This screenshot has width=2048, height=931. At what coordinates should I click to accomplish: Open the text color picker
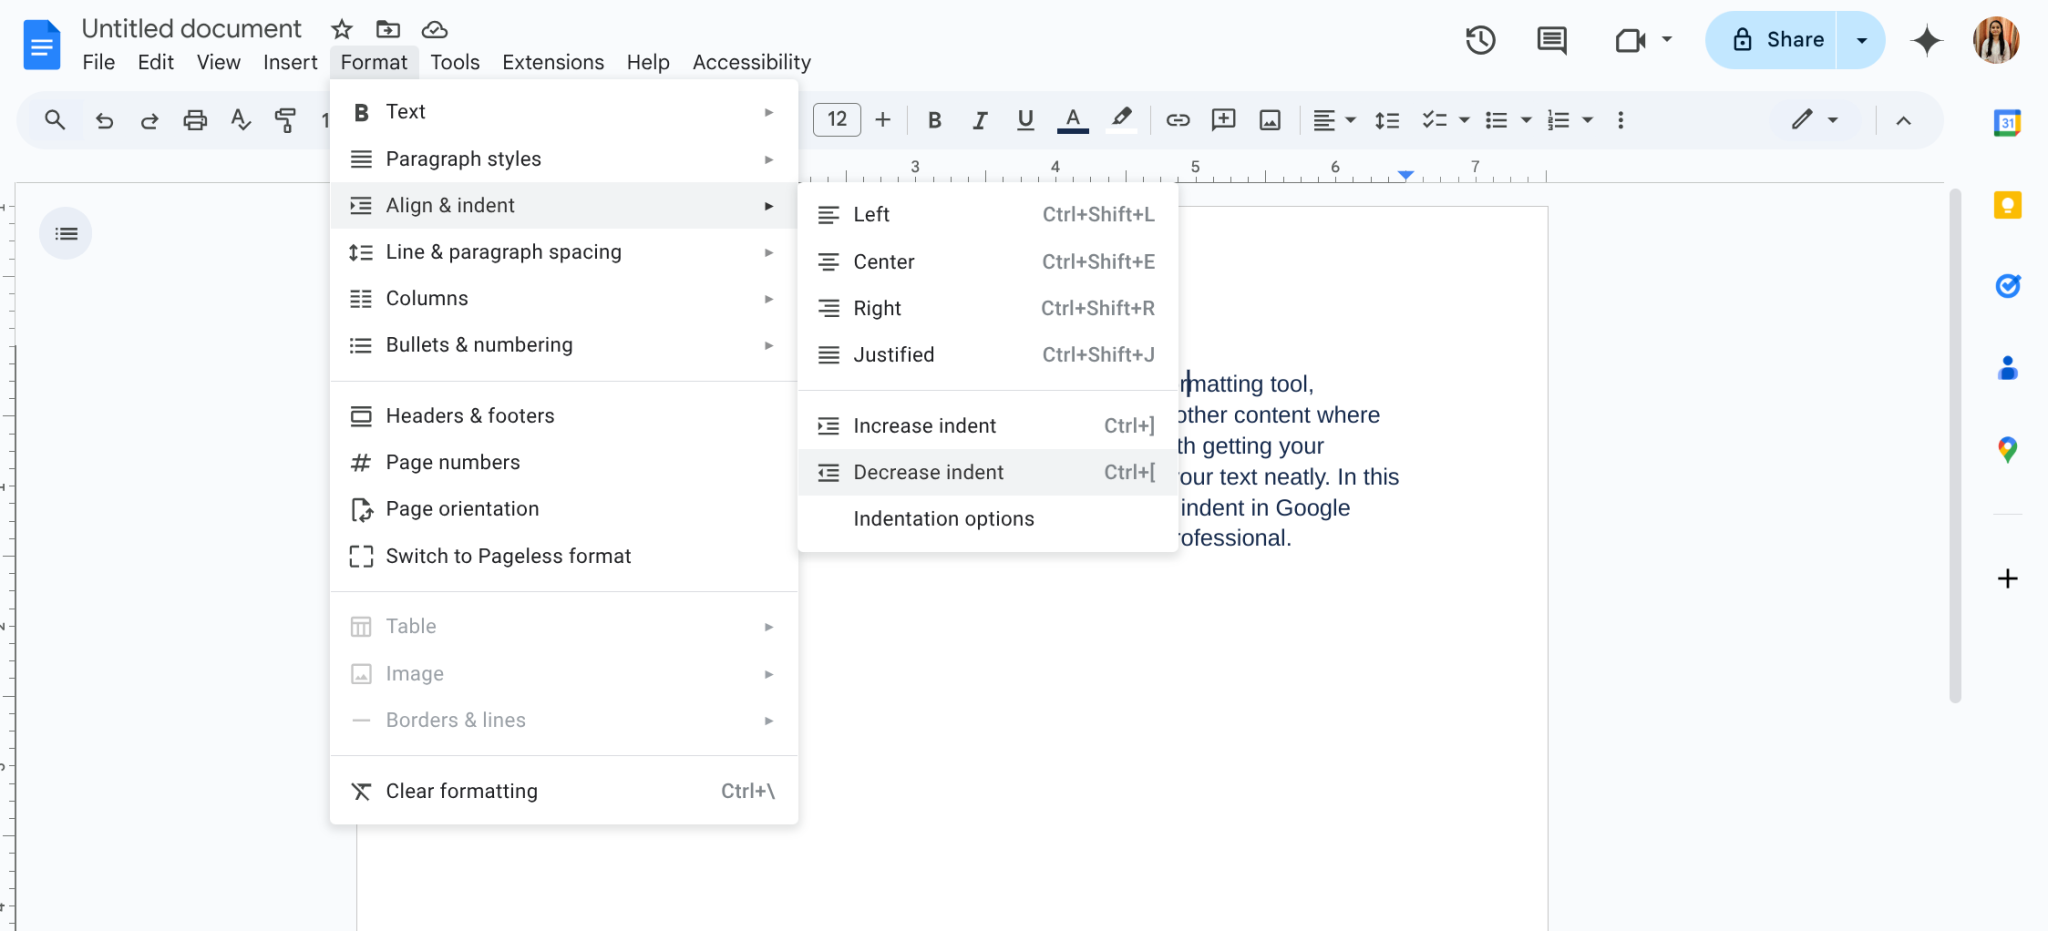click(1071, 119)
